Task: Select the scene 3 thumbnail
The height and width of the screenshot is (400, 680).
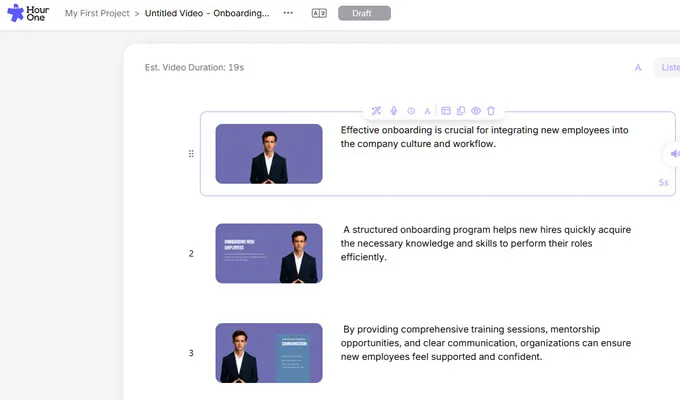Action: [x=269, y=353]
